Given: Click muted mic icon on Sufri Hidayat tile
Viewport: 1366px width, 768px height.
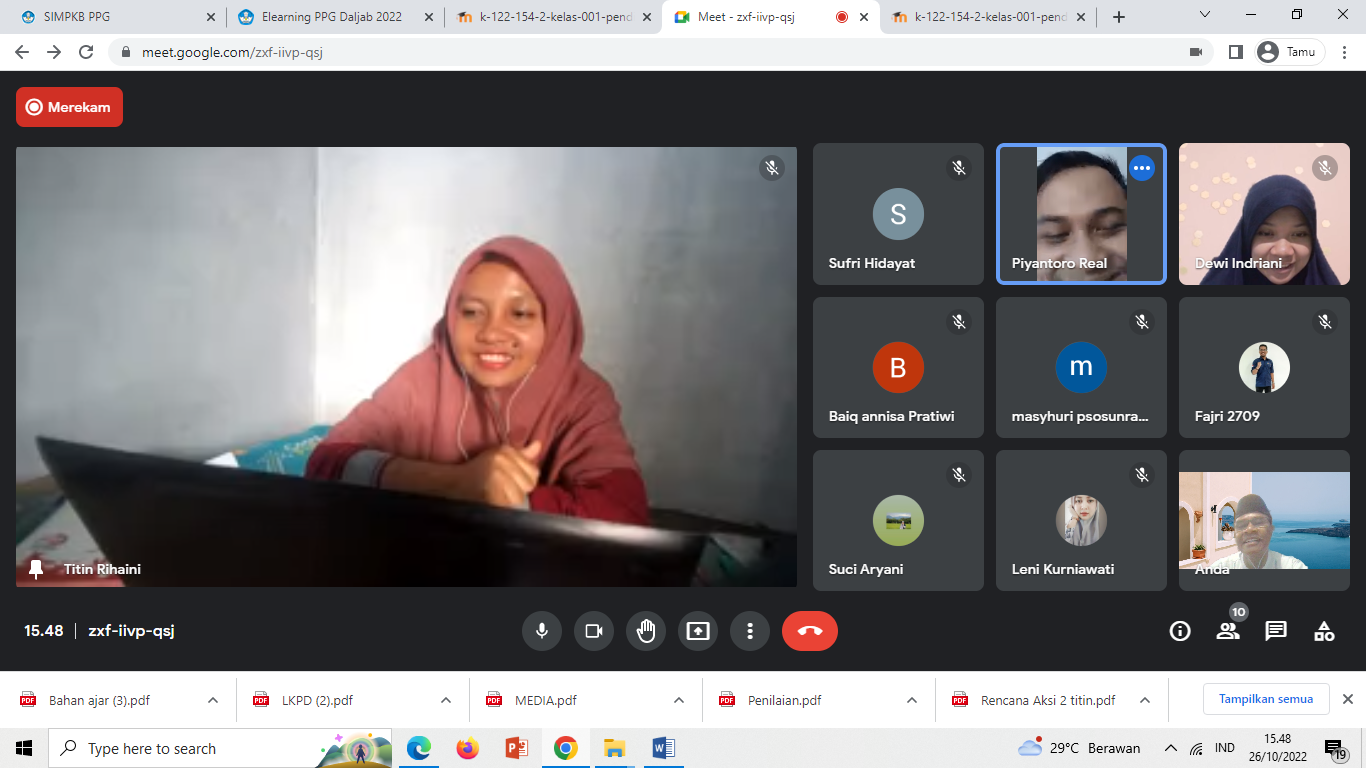Looking at the screenshot, I should click(959, 168).
